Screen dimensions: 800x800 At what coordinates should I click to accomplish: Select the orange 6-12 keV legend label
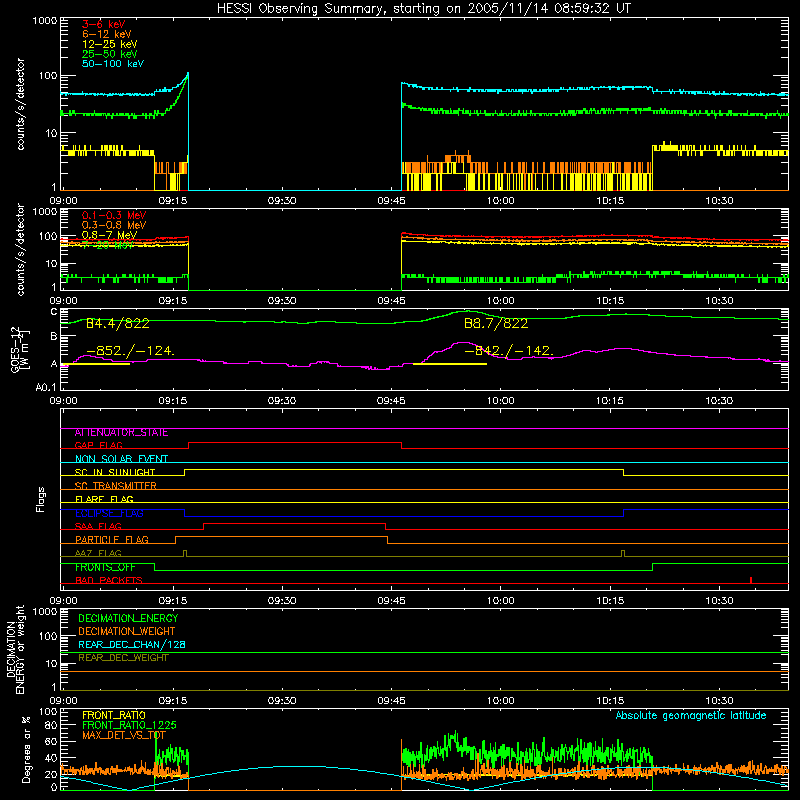coord(107,34)
